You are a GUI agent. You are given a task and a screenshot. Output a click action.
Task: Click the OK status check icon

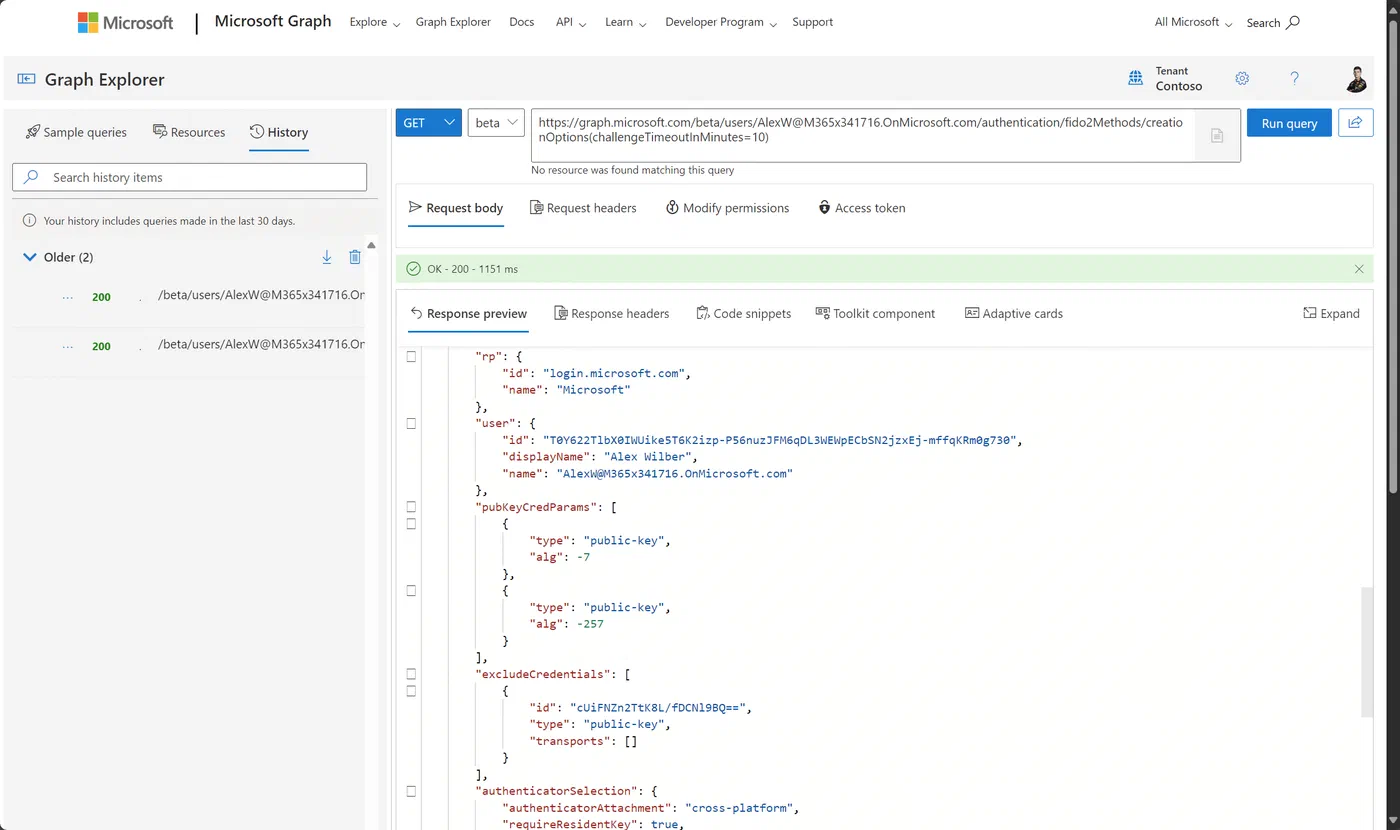pyautogui.click(x=413, y=269)
